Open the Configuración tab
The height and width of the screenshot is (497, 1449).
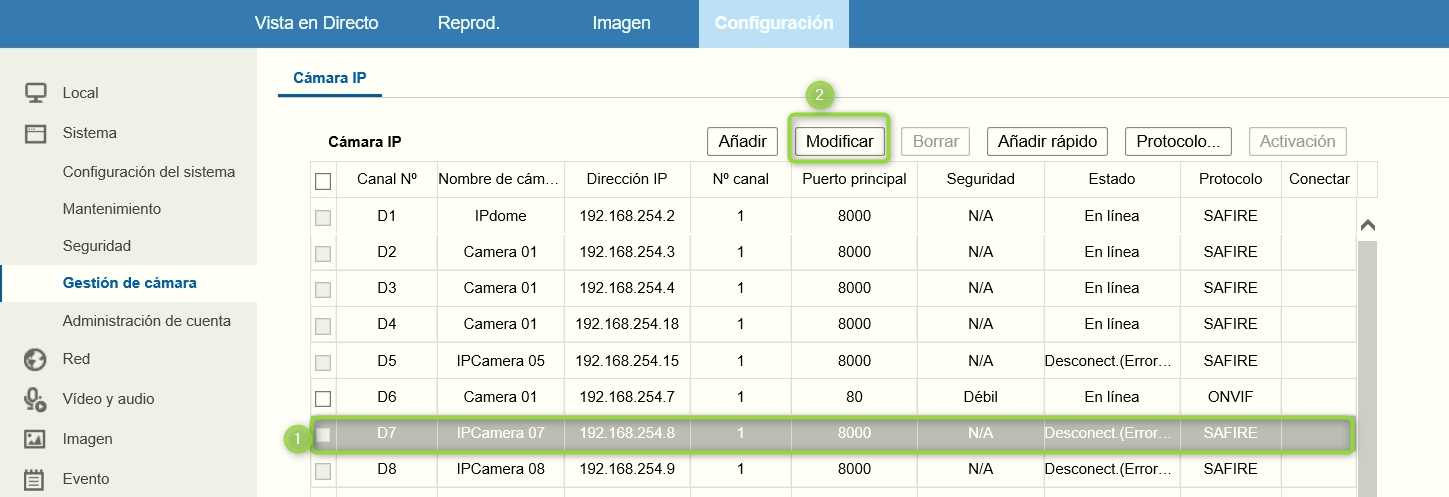click(x=774, y=23)
